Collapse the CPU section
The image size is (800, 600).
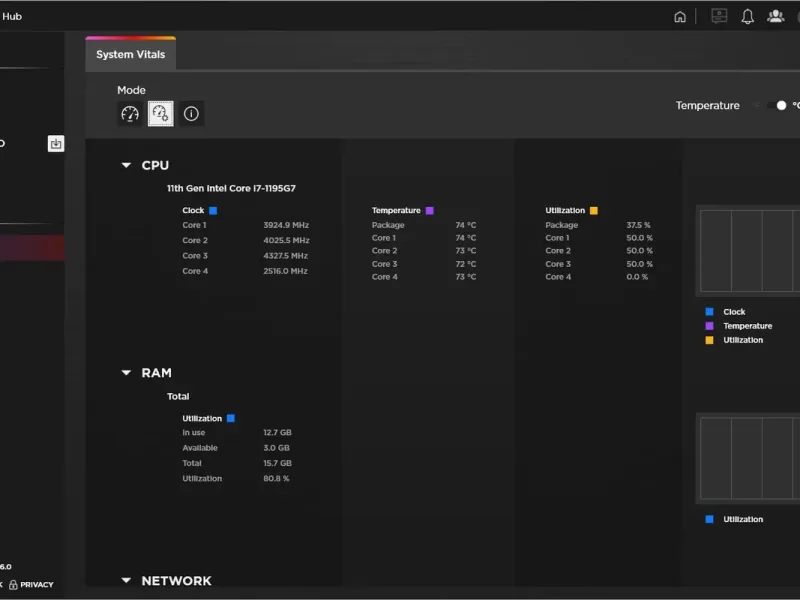(126, 165)
